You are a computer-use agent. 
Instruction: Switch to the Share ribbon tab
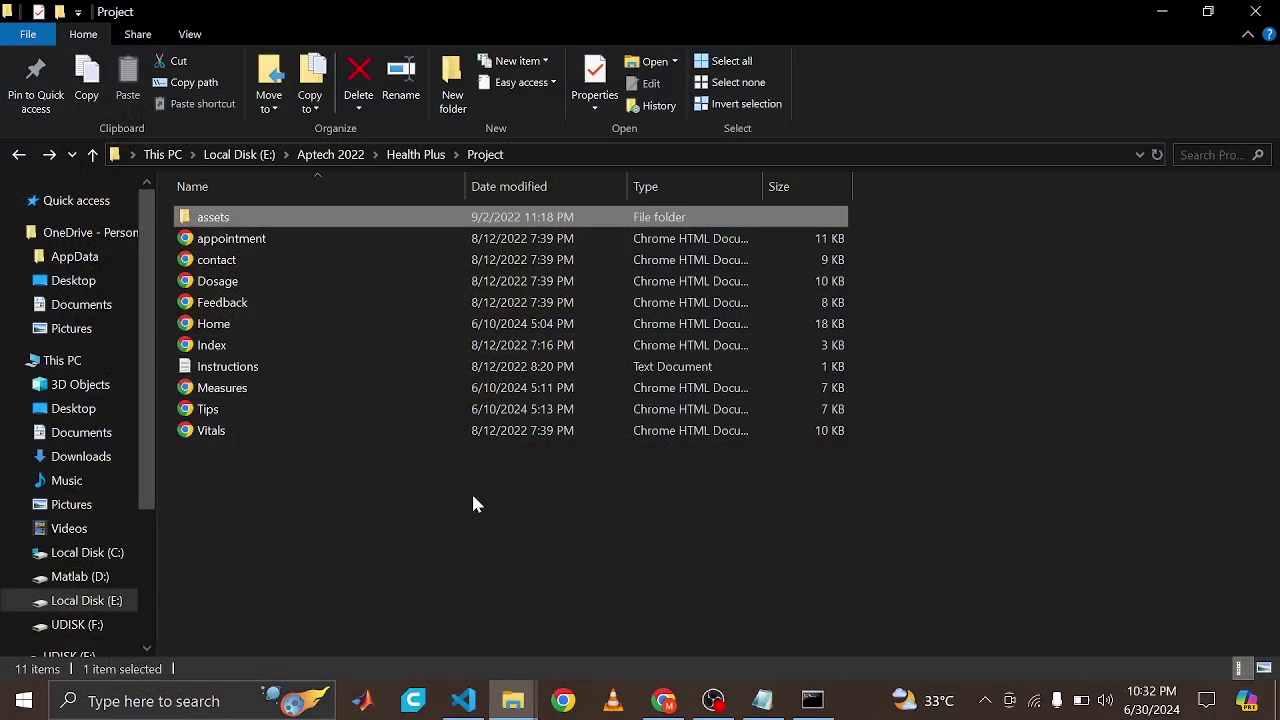(x=138, y=34)
